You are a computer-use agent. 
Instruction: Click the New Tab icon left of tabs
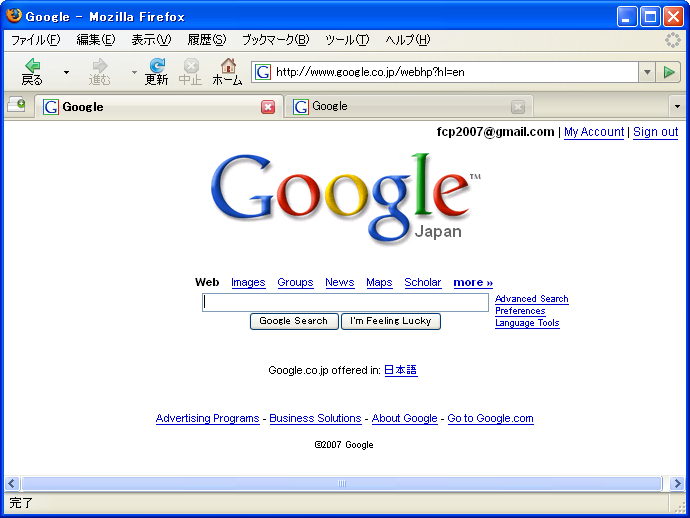pyautogui.click(x=17, y=104)
